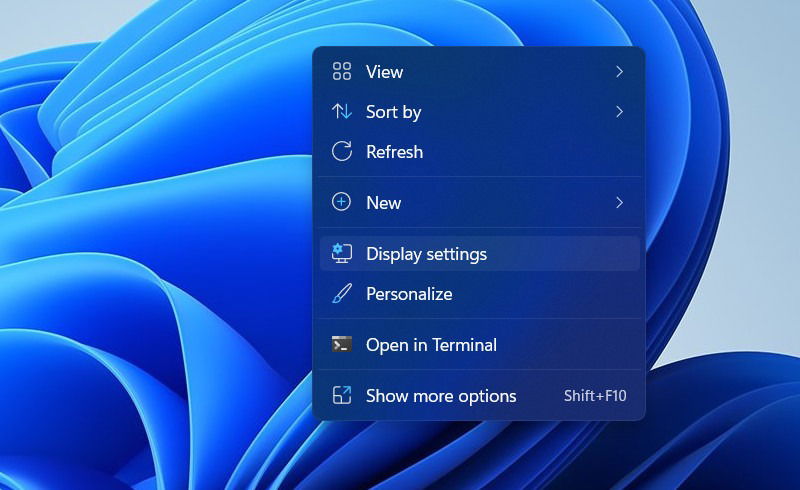Click the up-down arrows Sort by icon
The height and width of the screenshot is (490, 800).
point(341,111)
